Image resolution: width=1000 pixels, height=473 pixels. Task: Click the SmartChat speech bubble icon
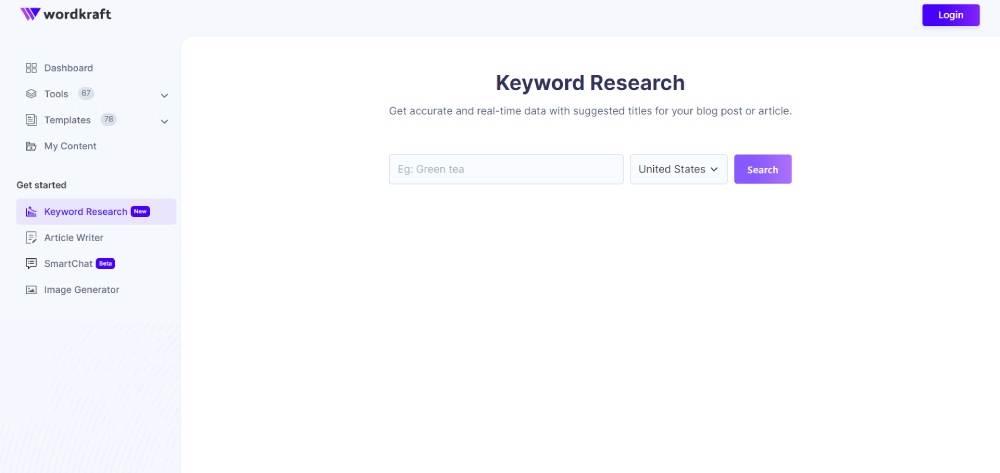[31, 264]
